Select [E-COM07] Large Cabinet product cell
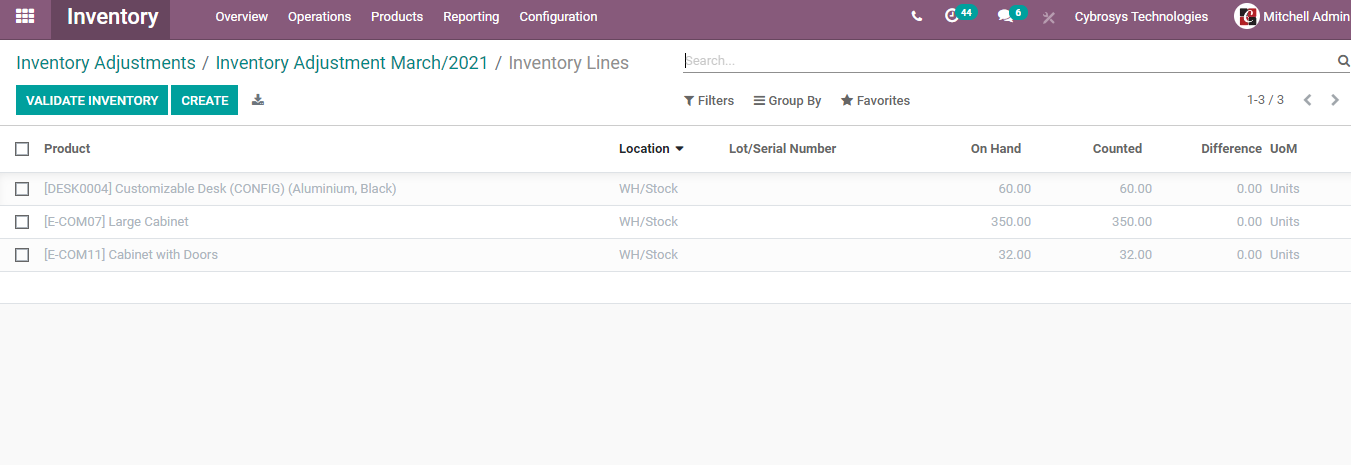The width and height of the screenshot is (1351, 465). point(116,222)
